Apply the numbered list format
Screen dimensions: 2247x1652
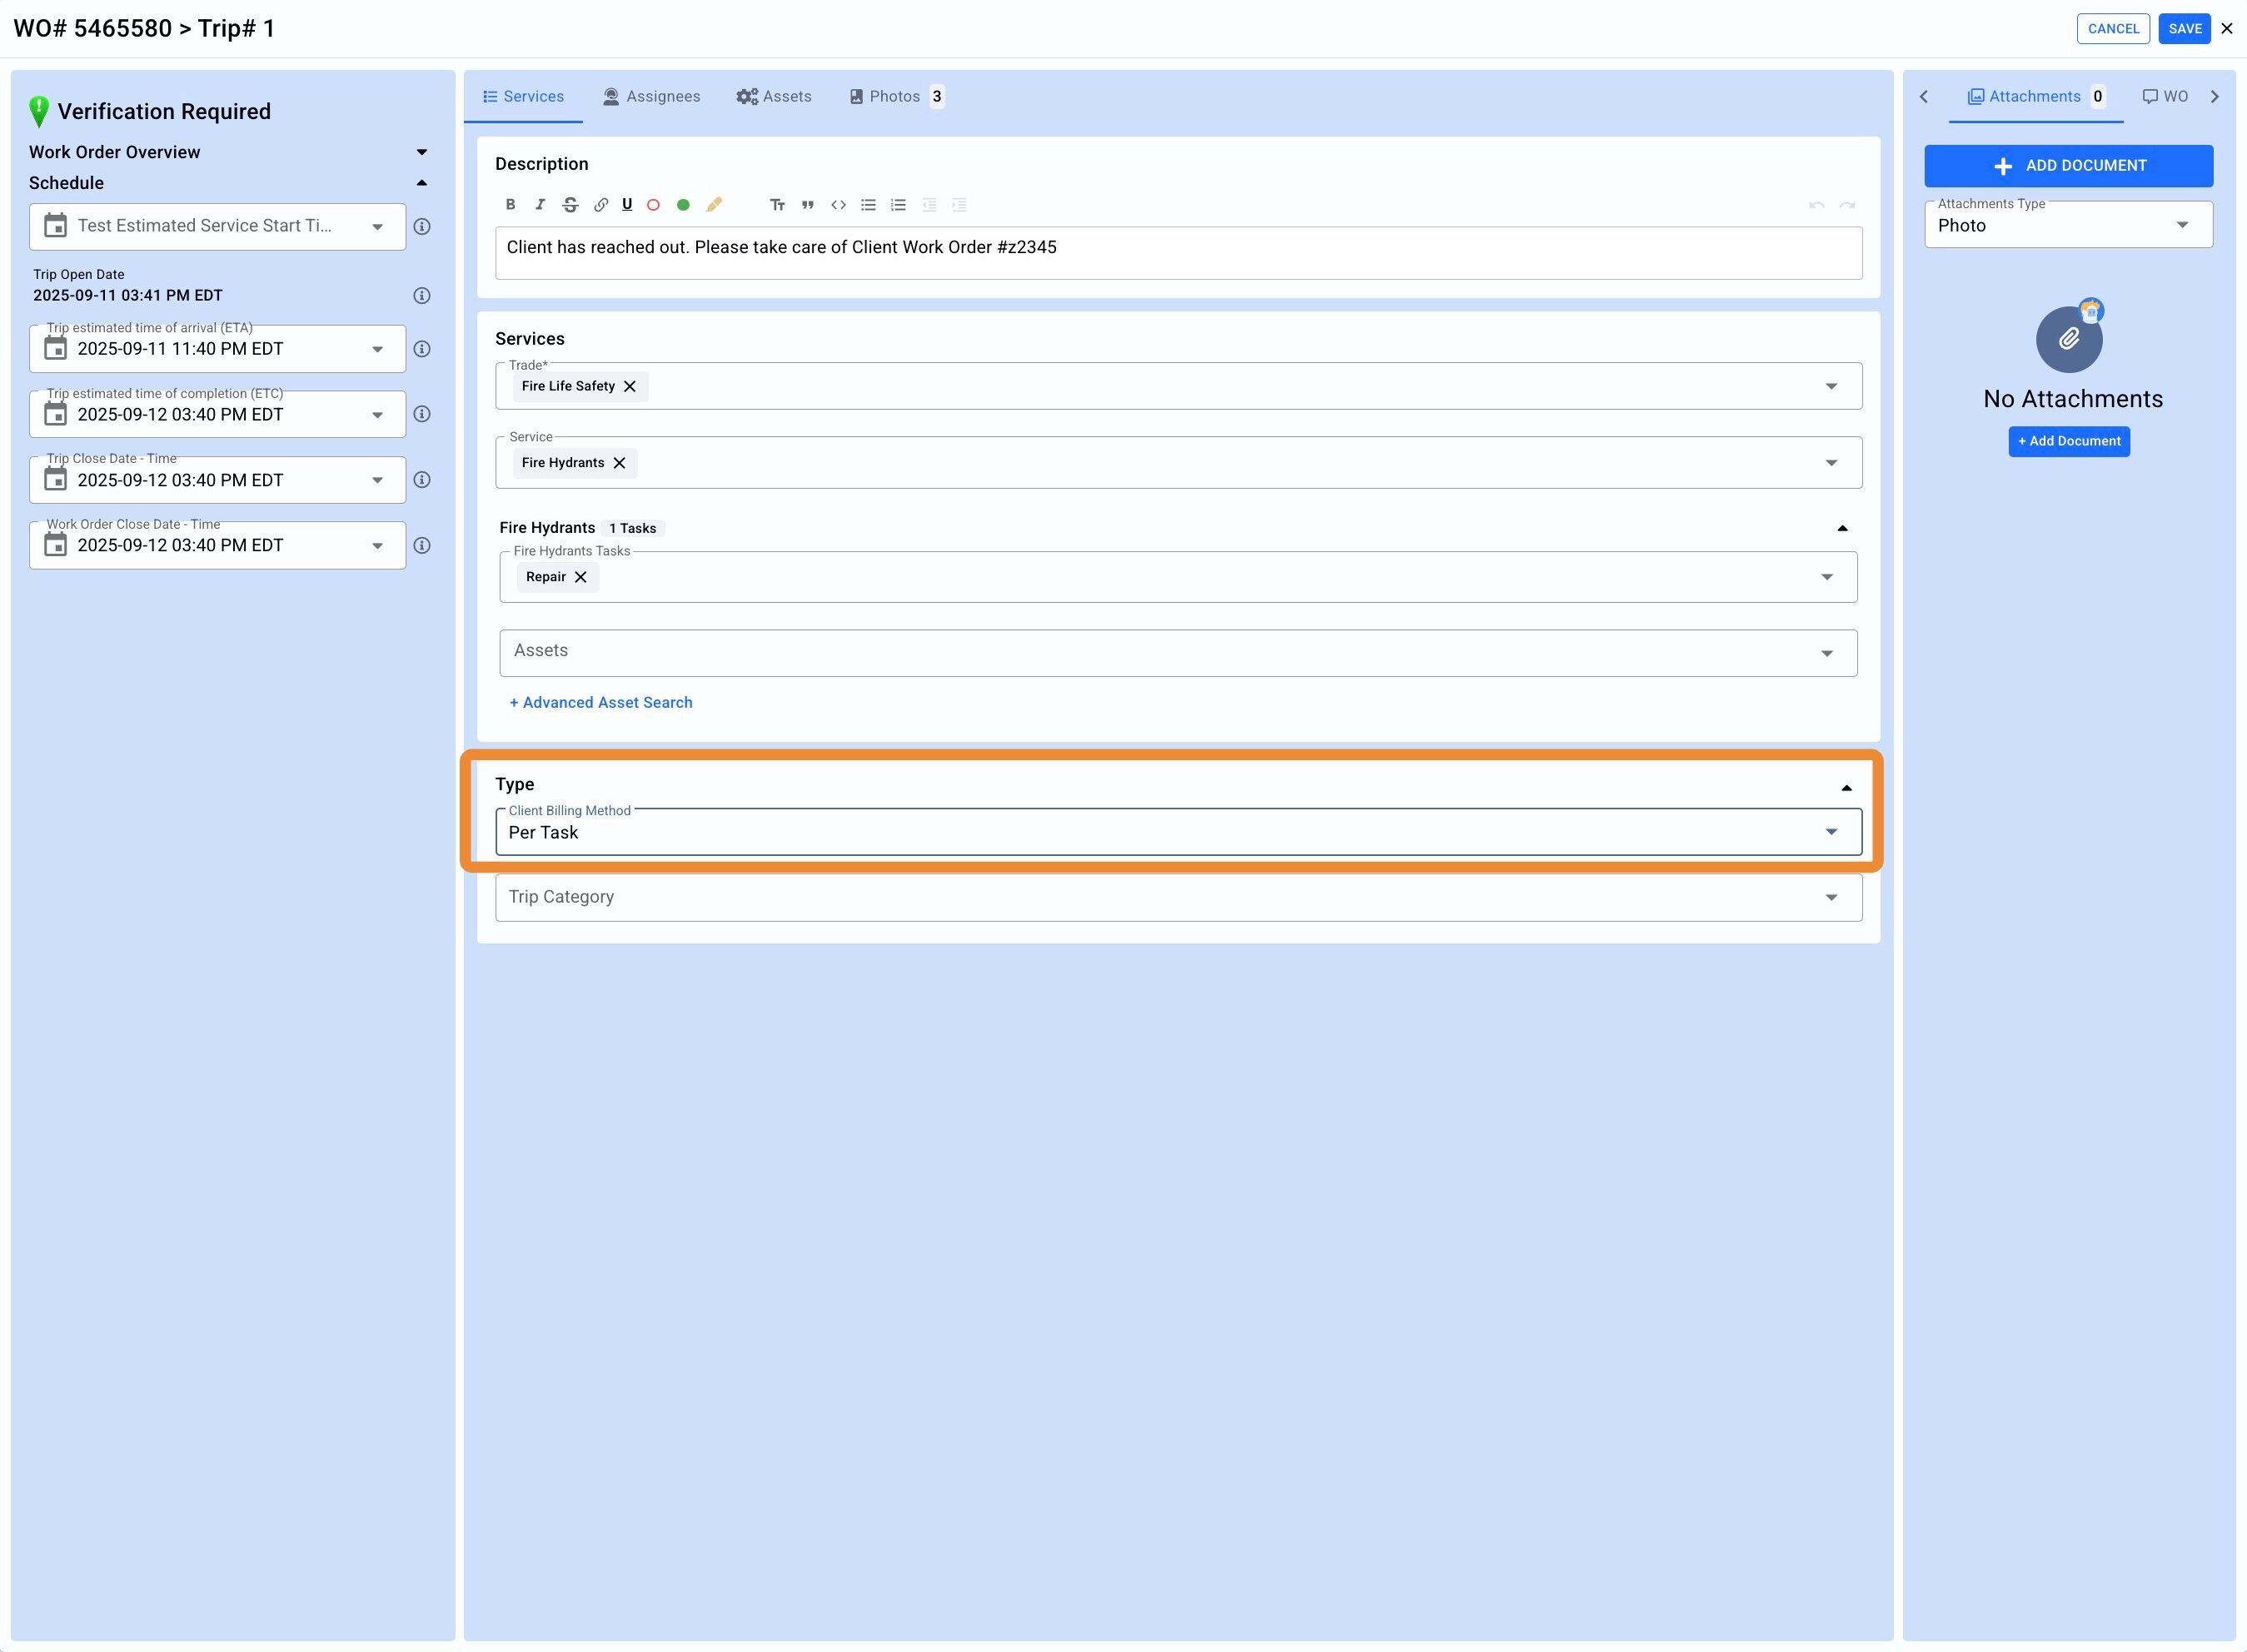coord(898,205)
